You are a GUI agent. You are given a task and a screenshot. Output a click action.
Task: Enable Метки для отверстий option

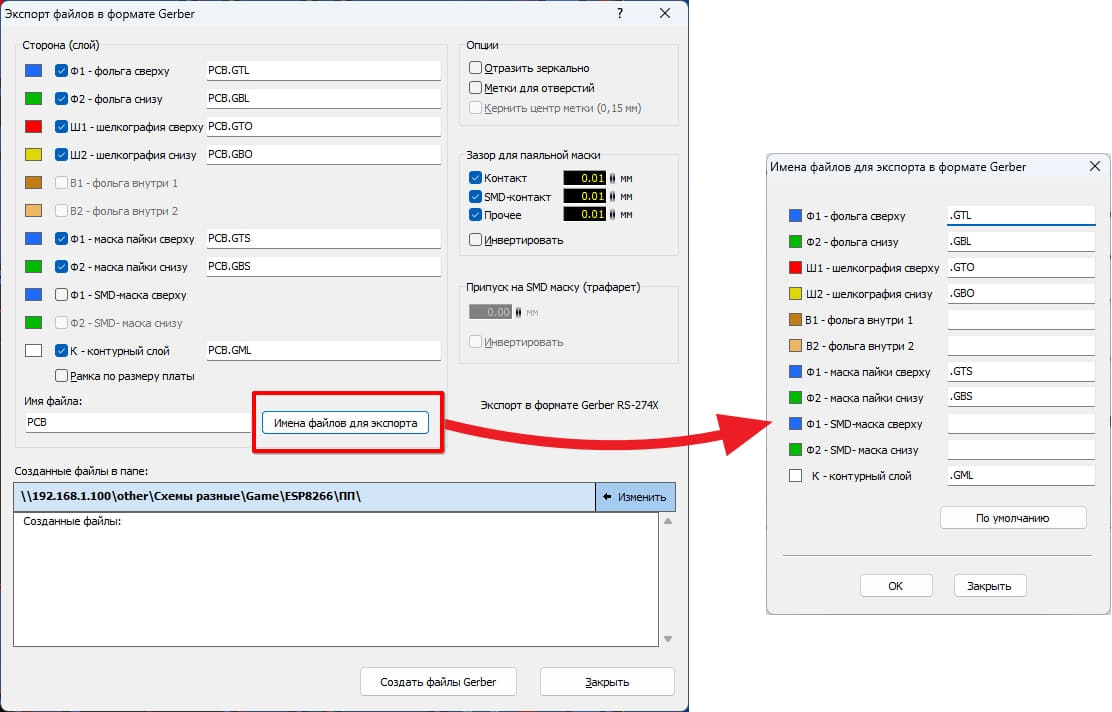(x=476, y=88)
